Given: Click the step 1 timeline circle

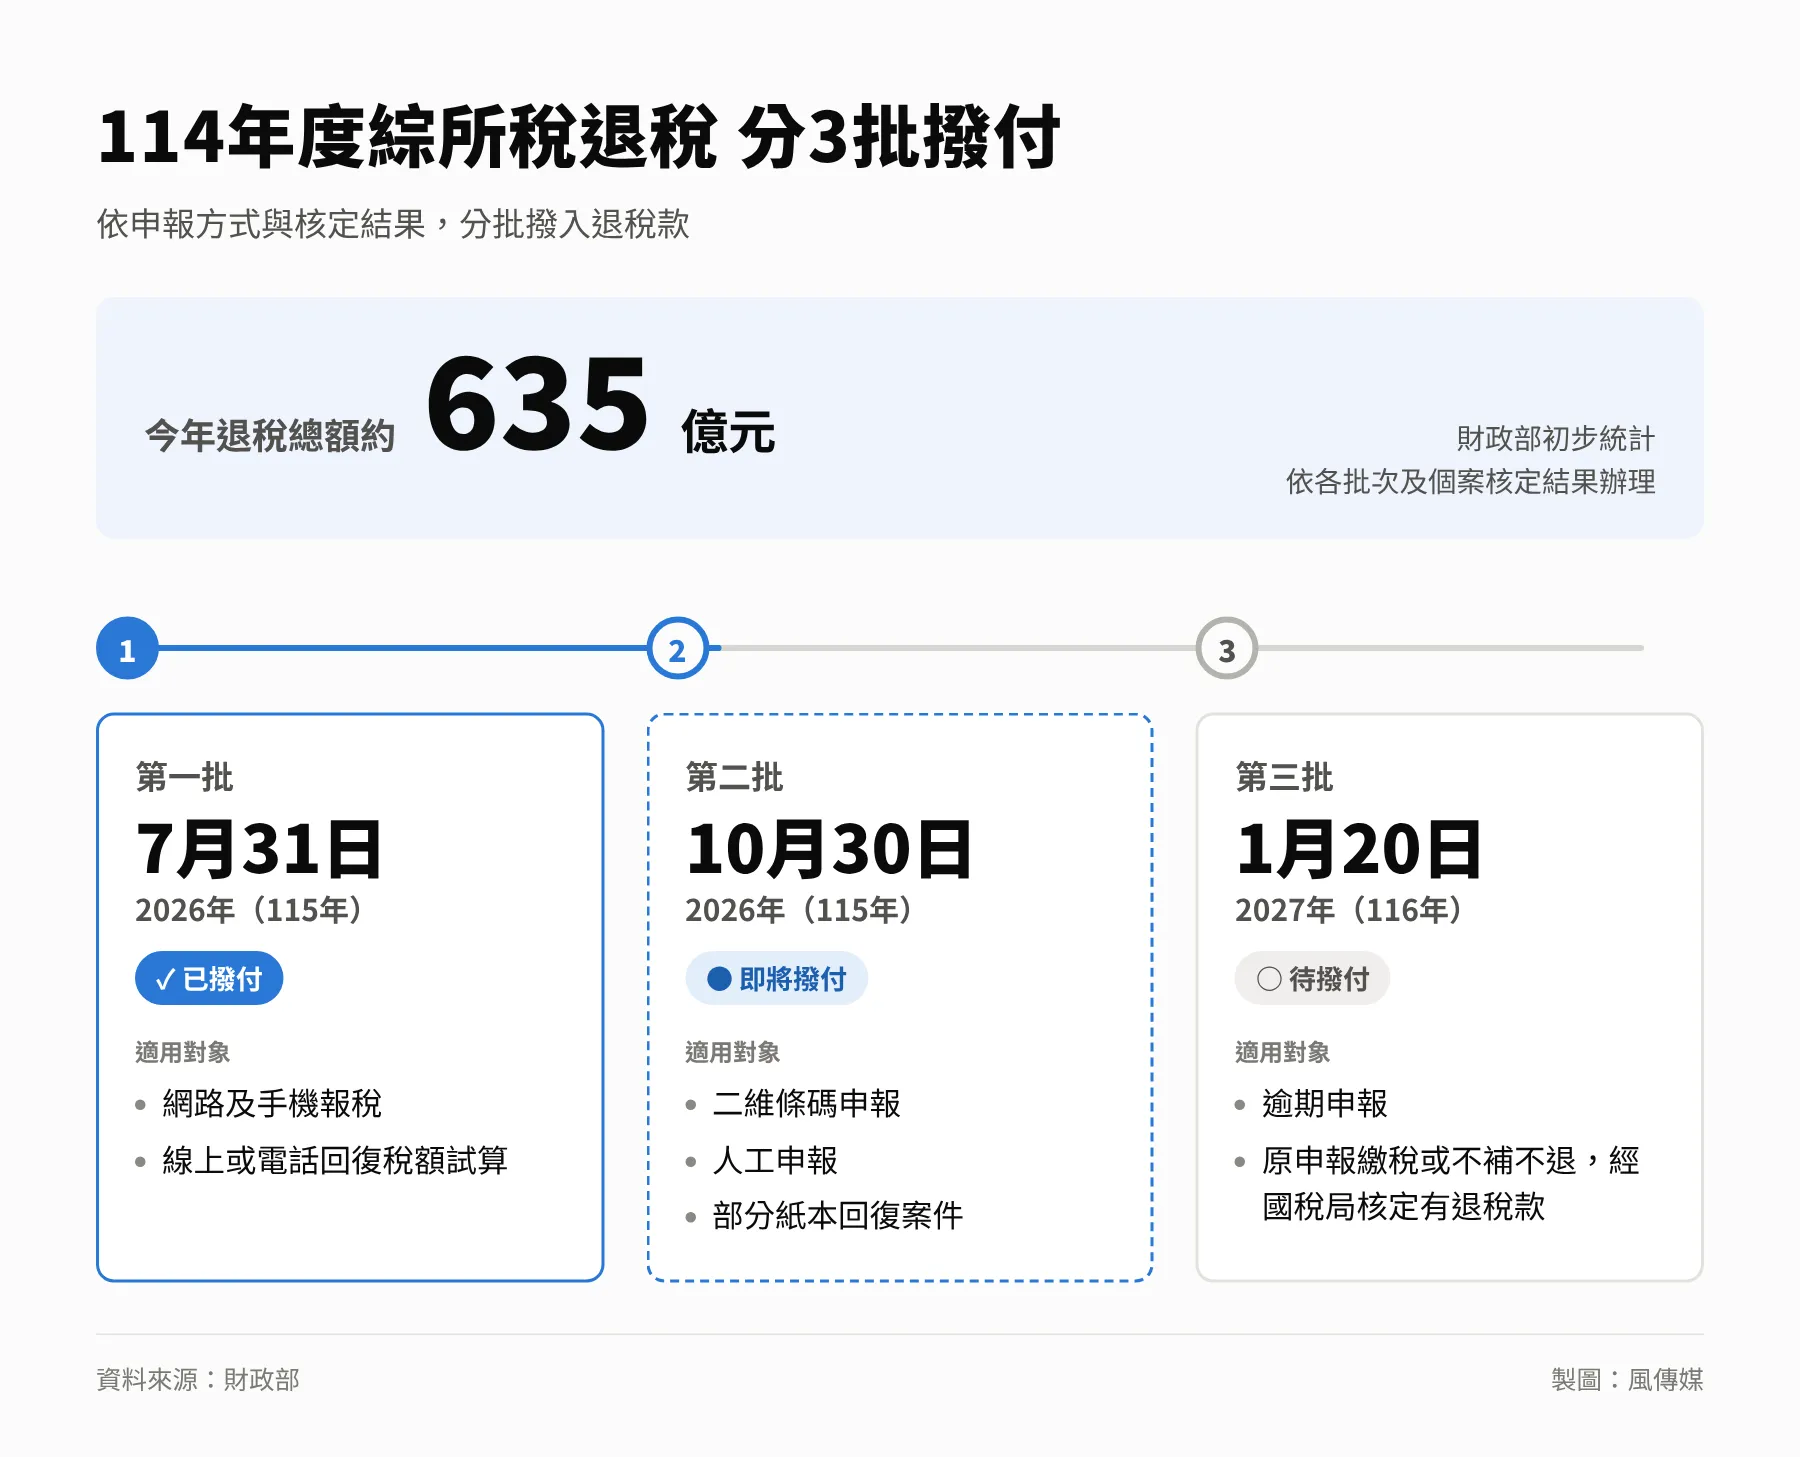Looking at the screenshot, I should click(x=127, y=649).
